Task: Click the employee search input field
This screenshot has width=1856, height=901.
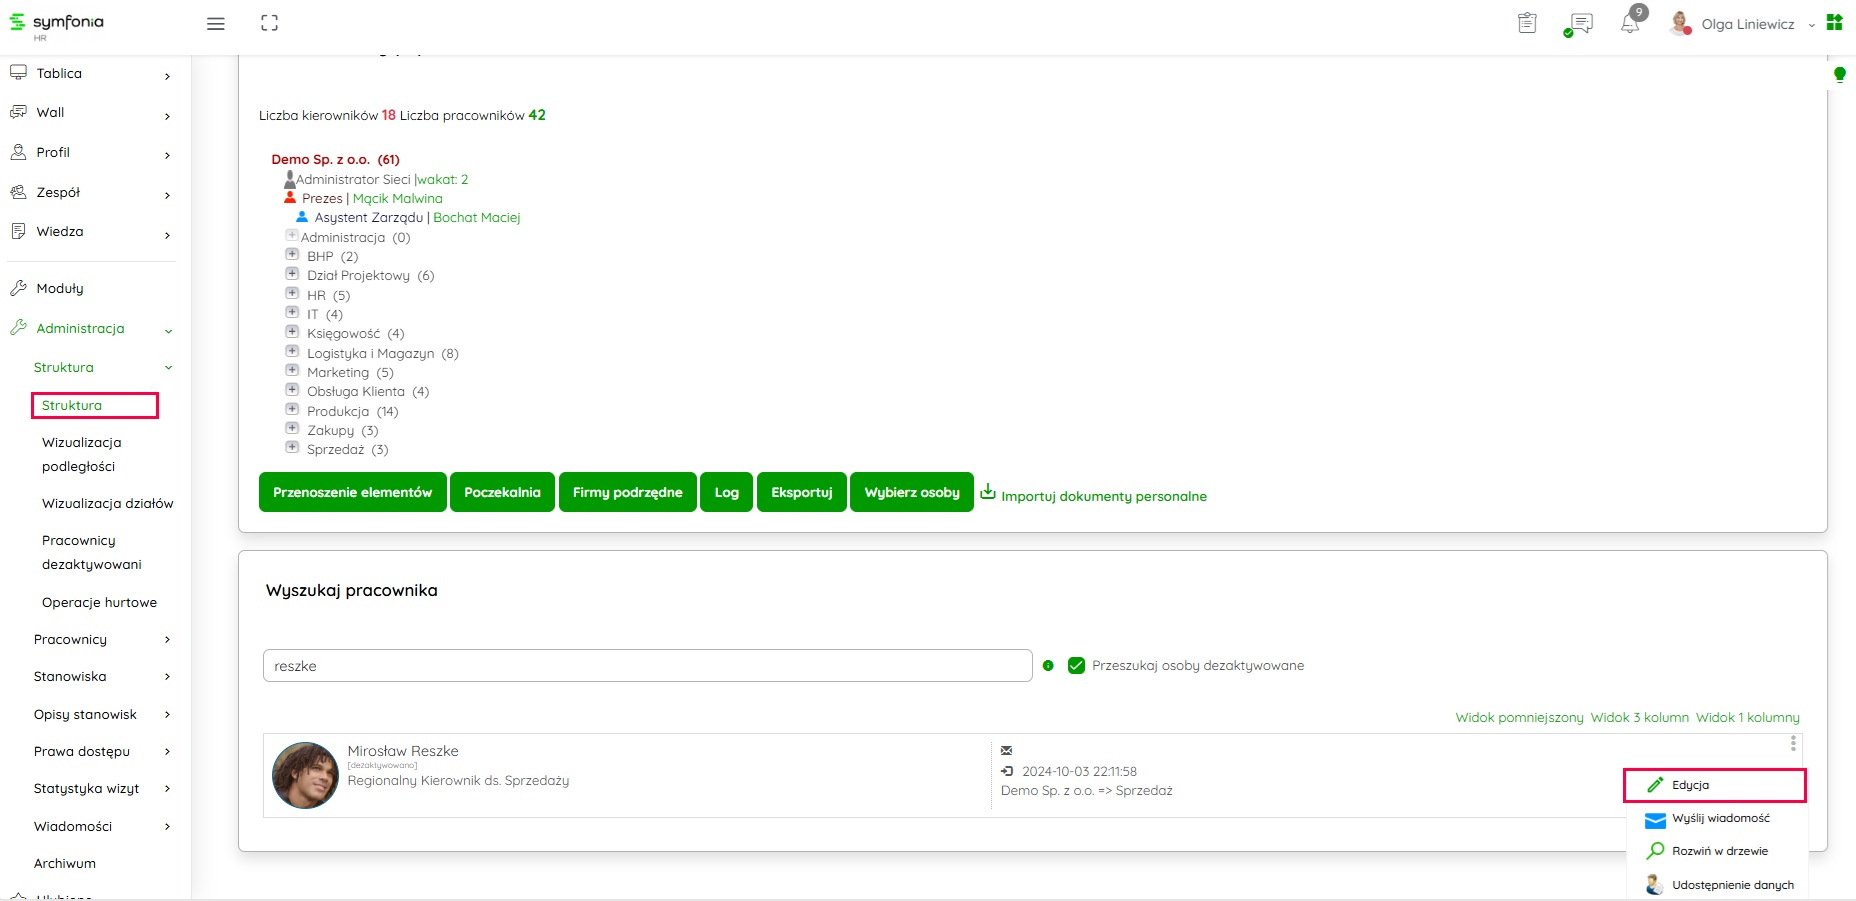Action: pos(647,666)
